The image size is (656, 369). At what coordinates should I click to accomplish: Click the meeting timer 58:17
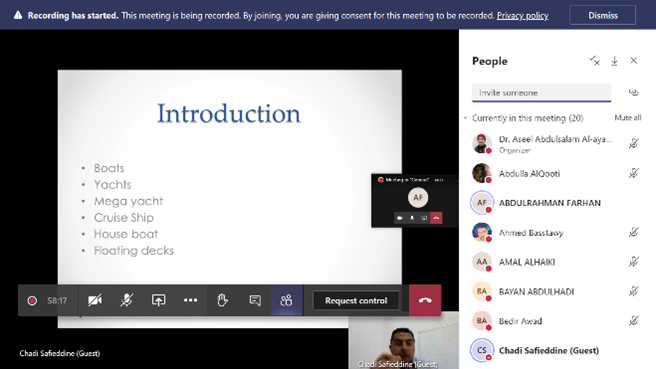tap(57, 300)
